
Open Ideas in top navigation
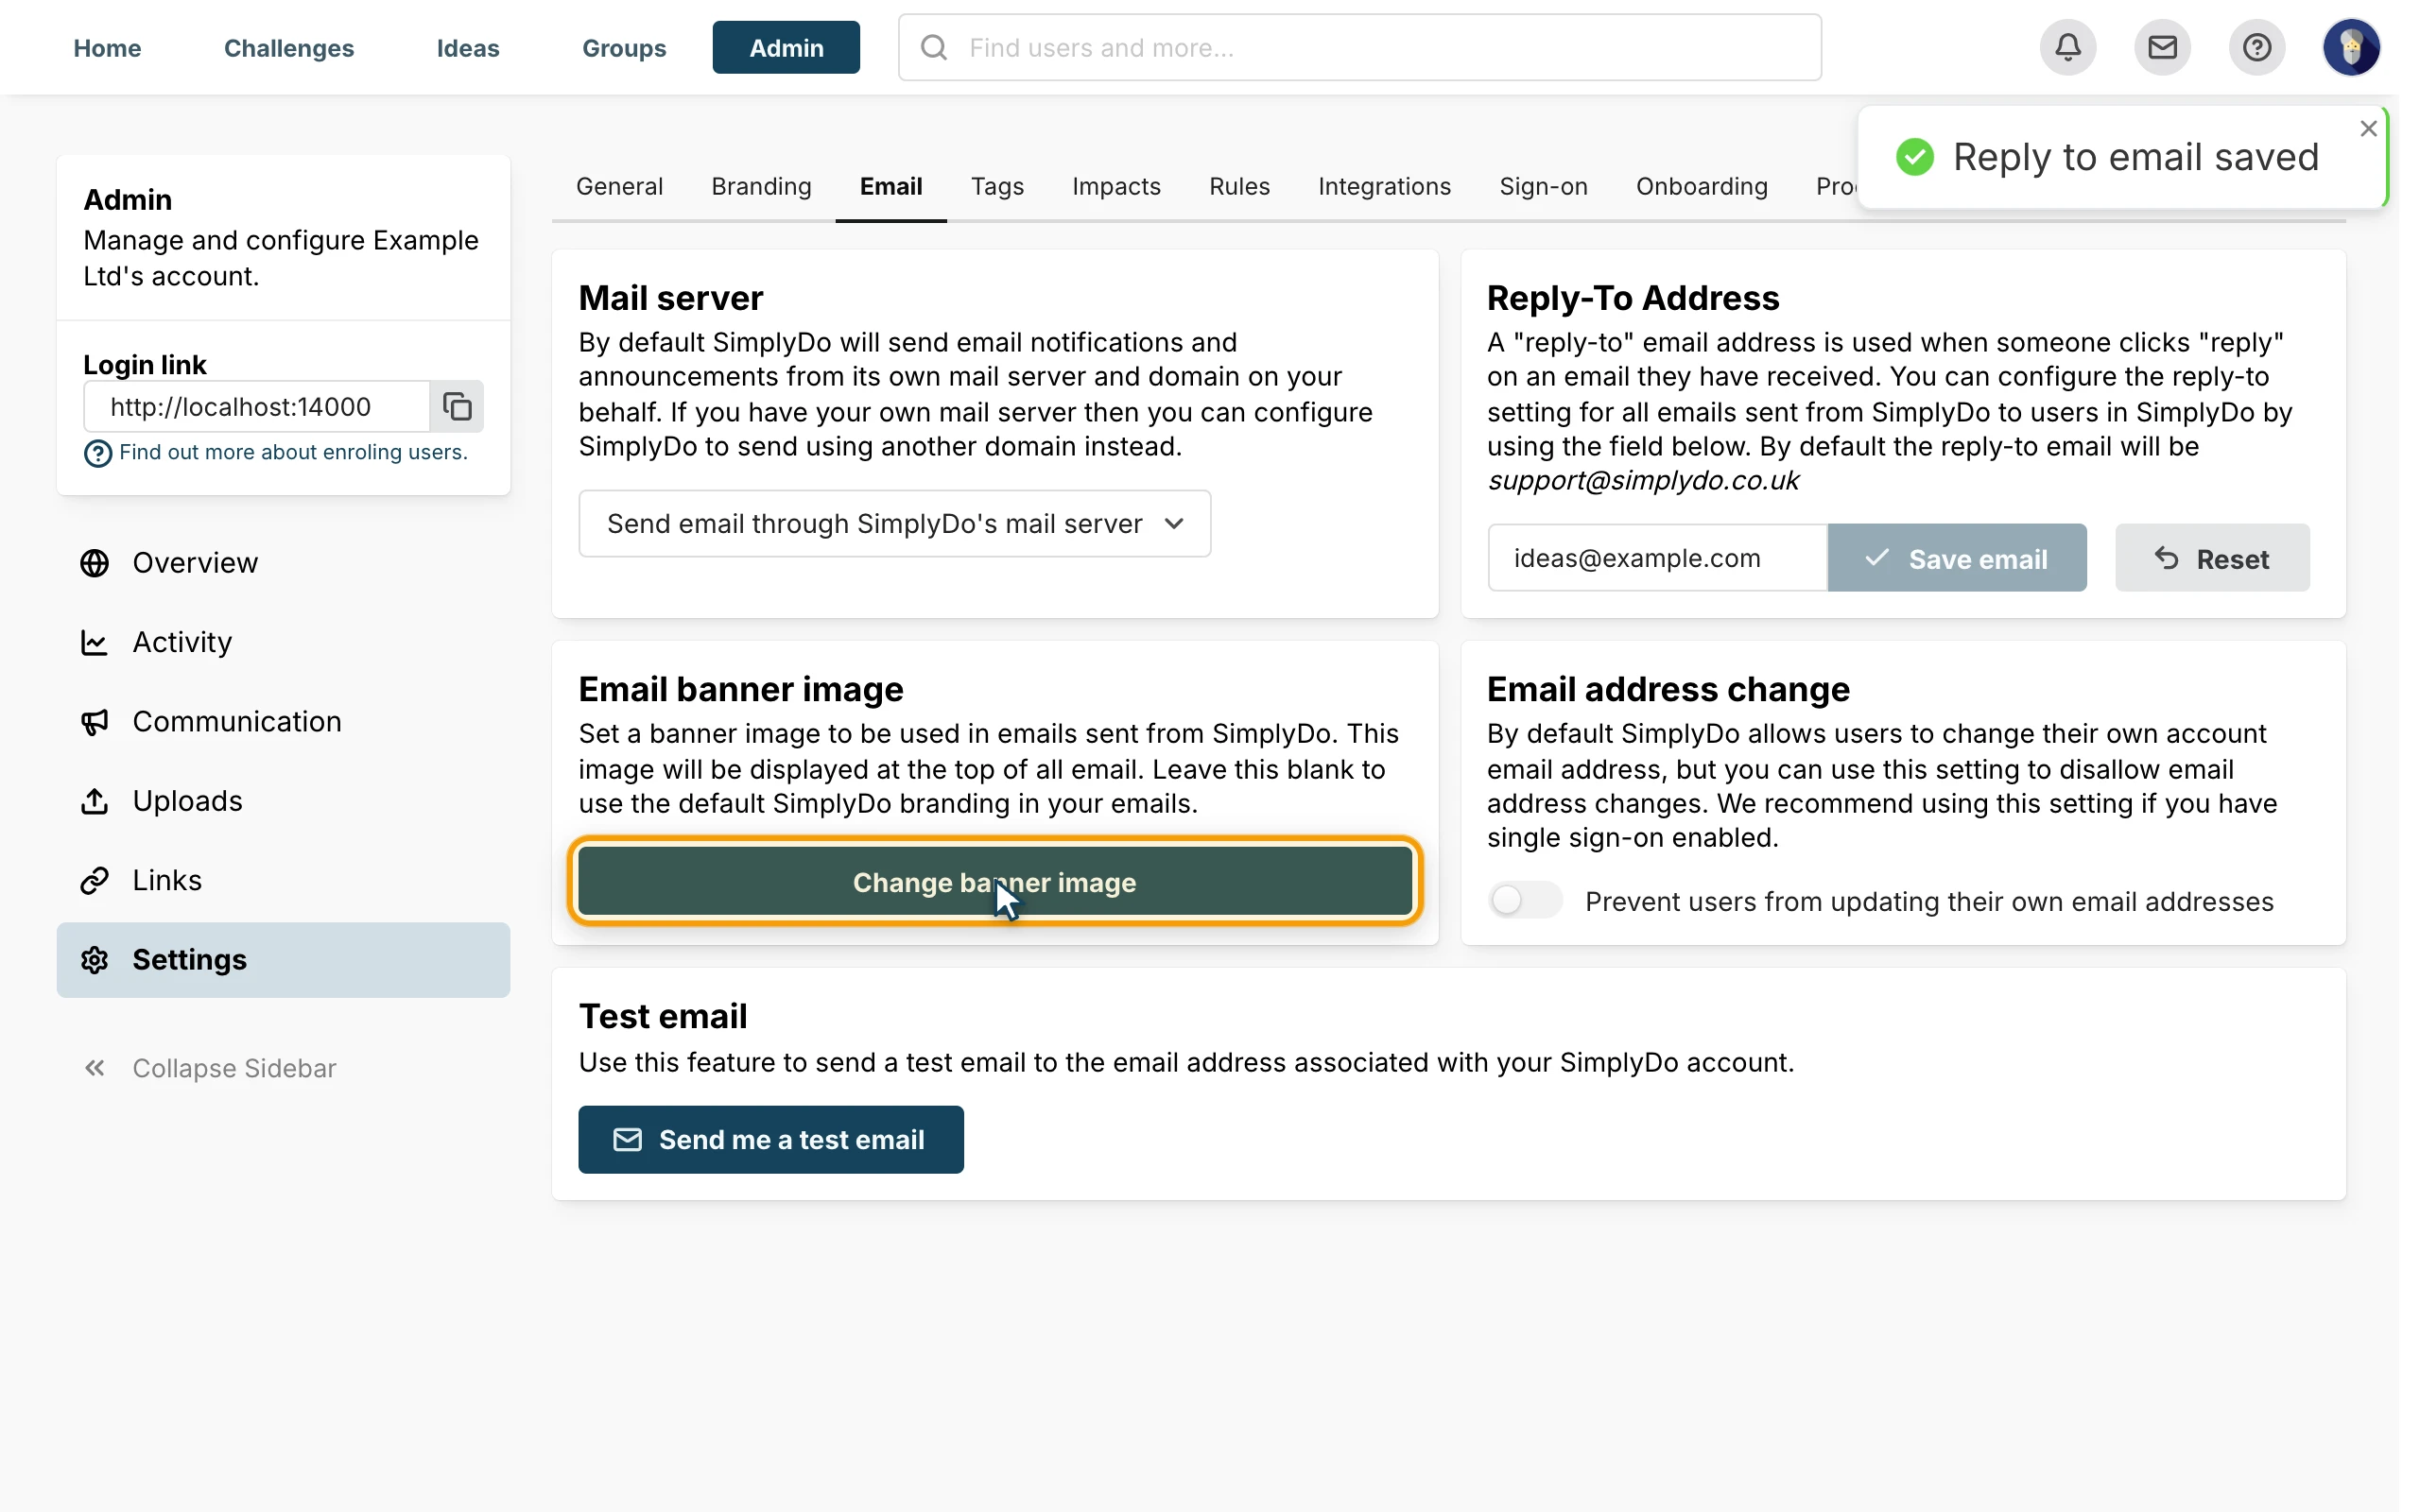(468, 47)
